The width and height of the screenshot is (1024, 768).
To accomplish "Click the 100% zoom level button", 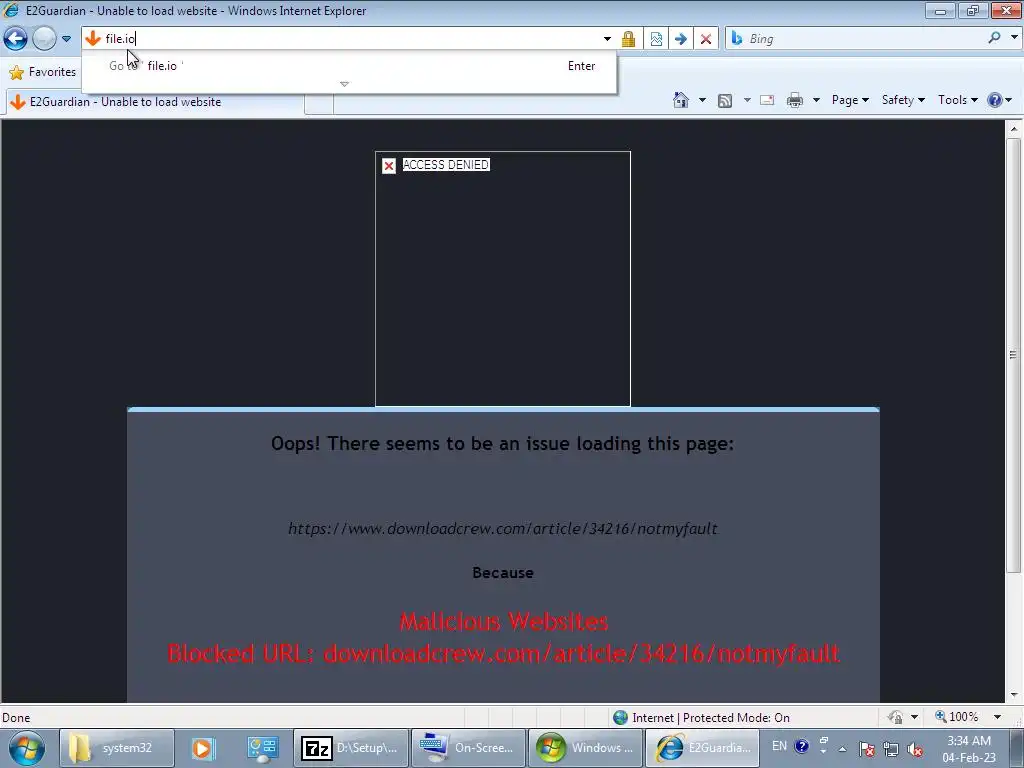I will point(957,717).
